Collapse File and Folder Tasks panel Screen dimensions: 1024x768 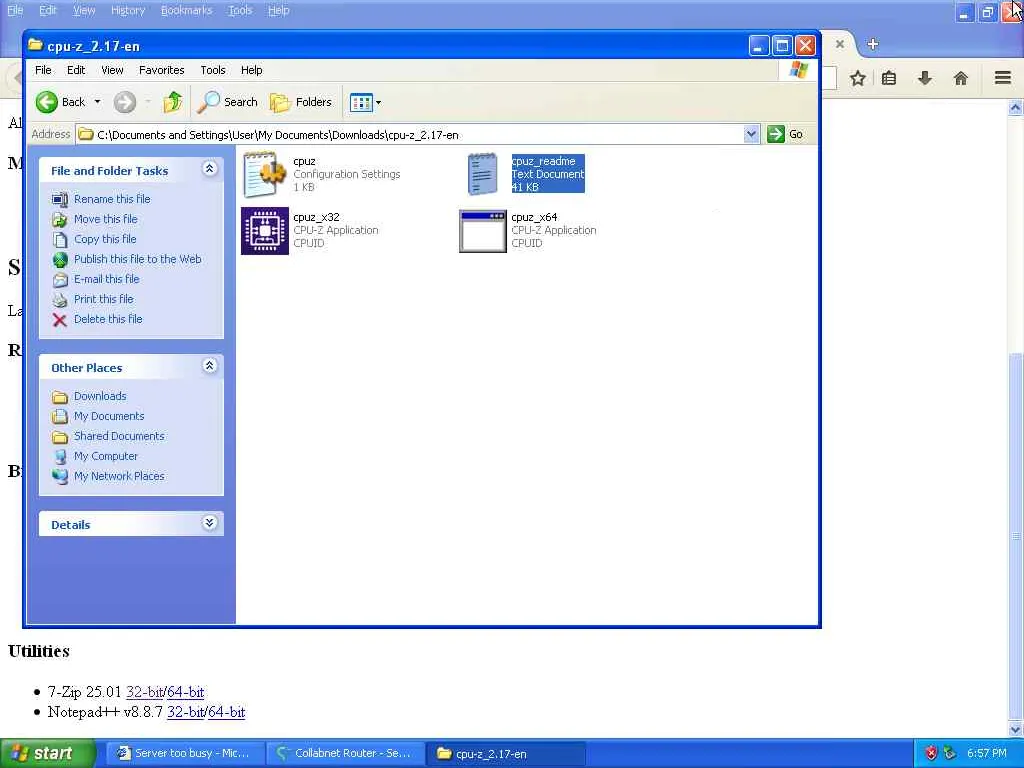210,169
